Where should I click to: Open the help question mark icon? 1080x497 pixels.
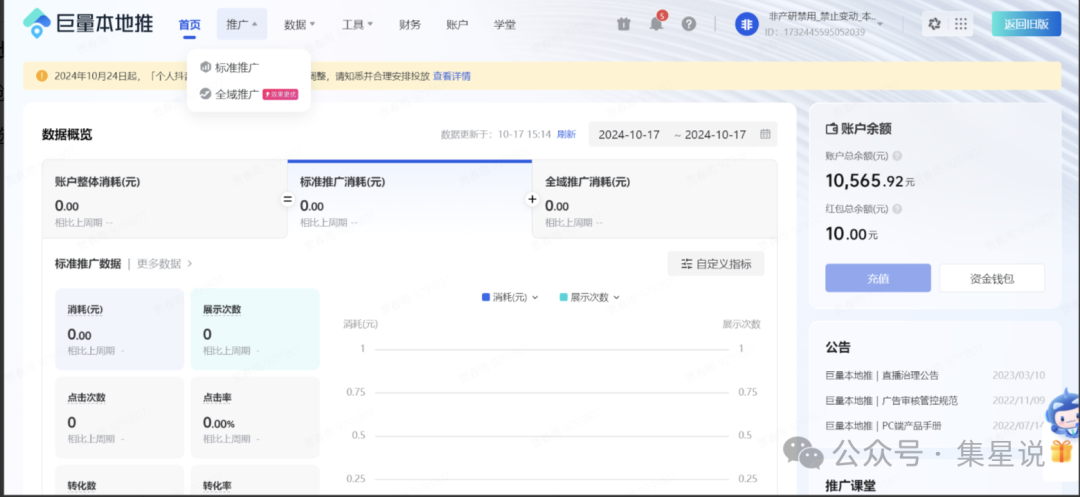tap(689, 24)
